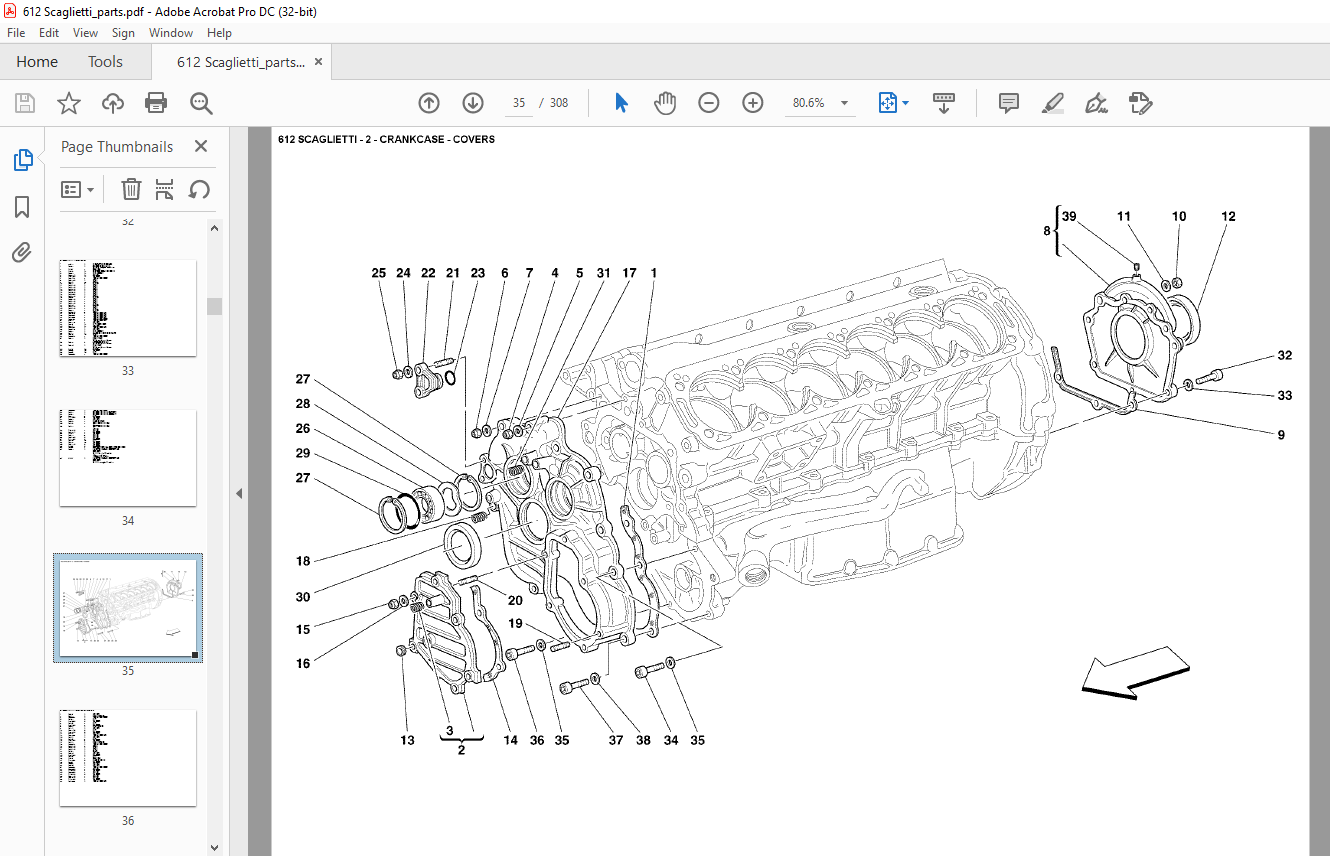The image size is (1330, 856).
Task: Select the highlight text pen tool
Action: [1052, 103]
